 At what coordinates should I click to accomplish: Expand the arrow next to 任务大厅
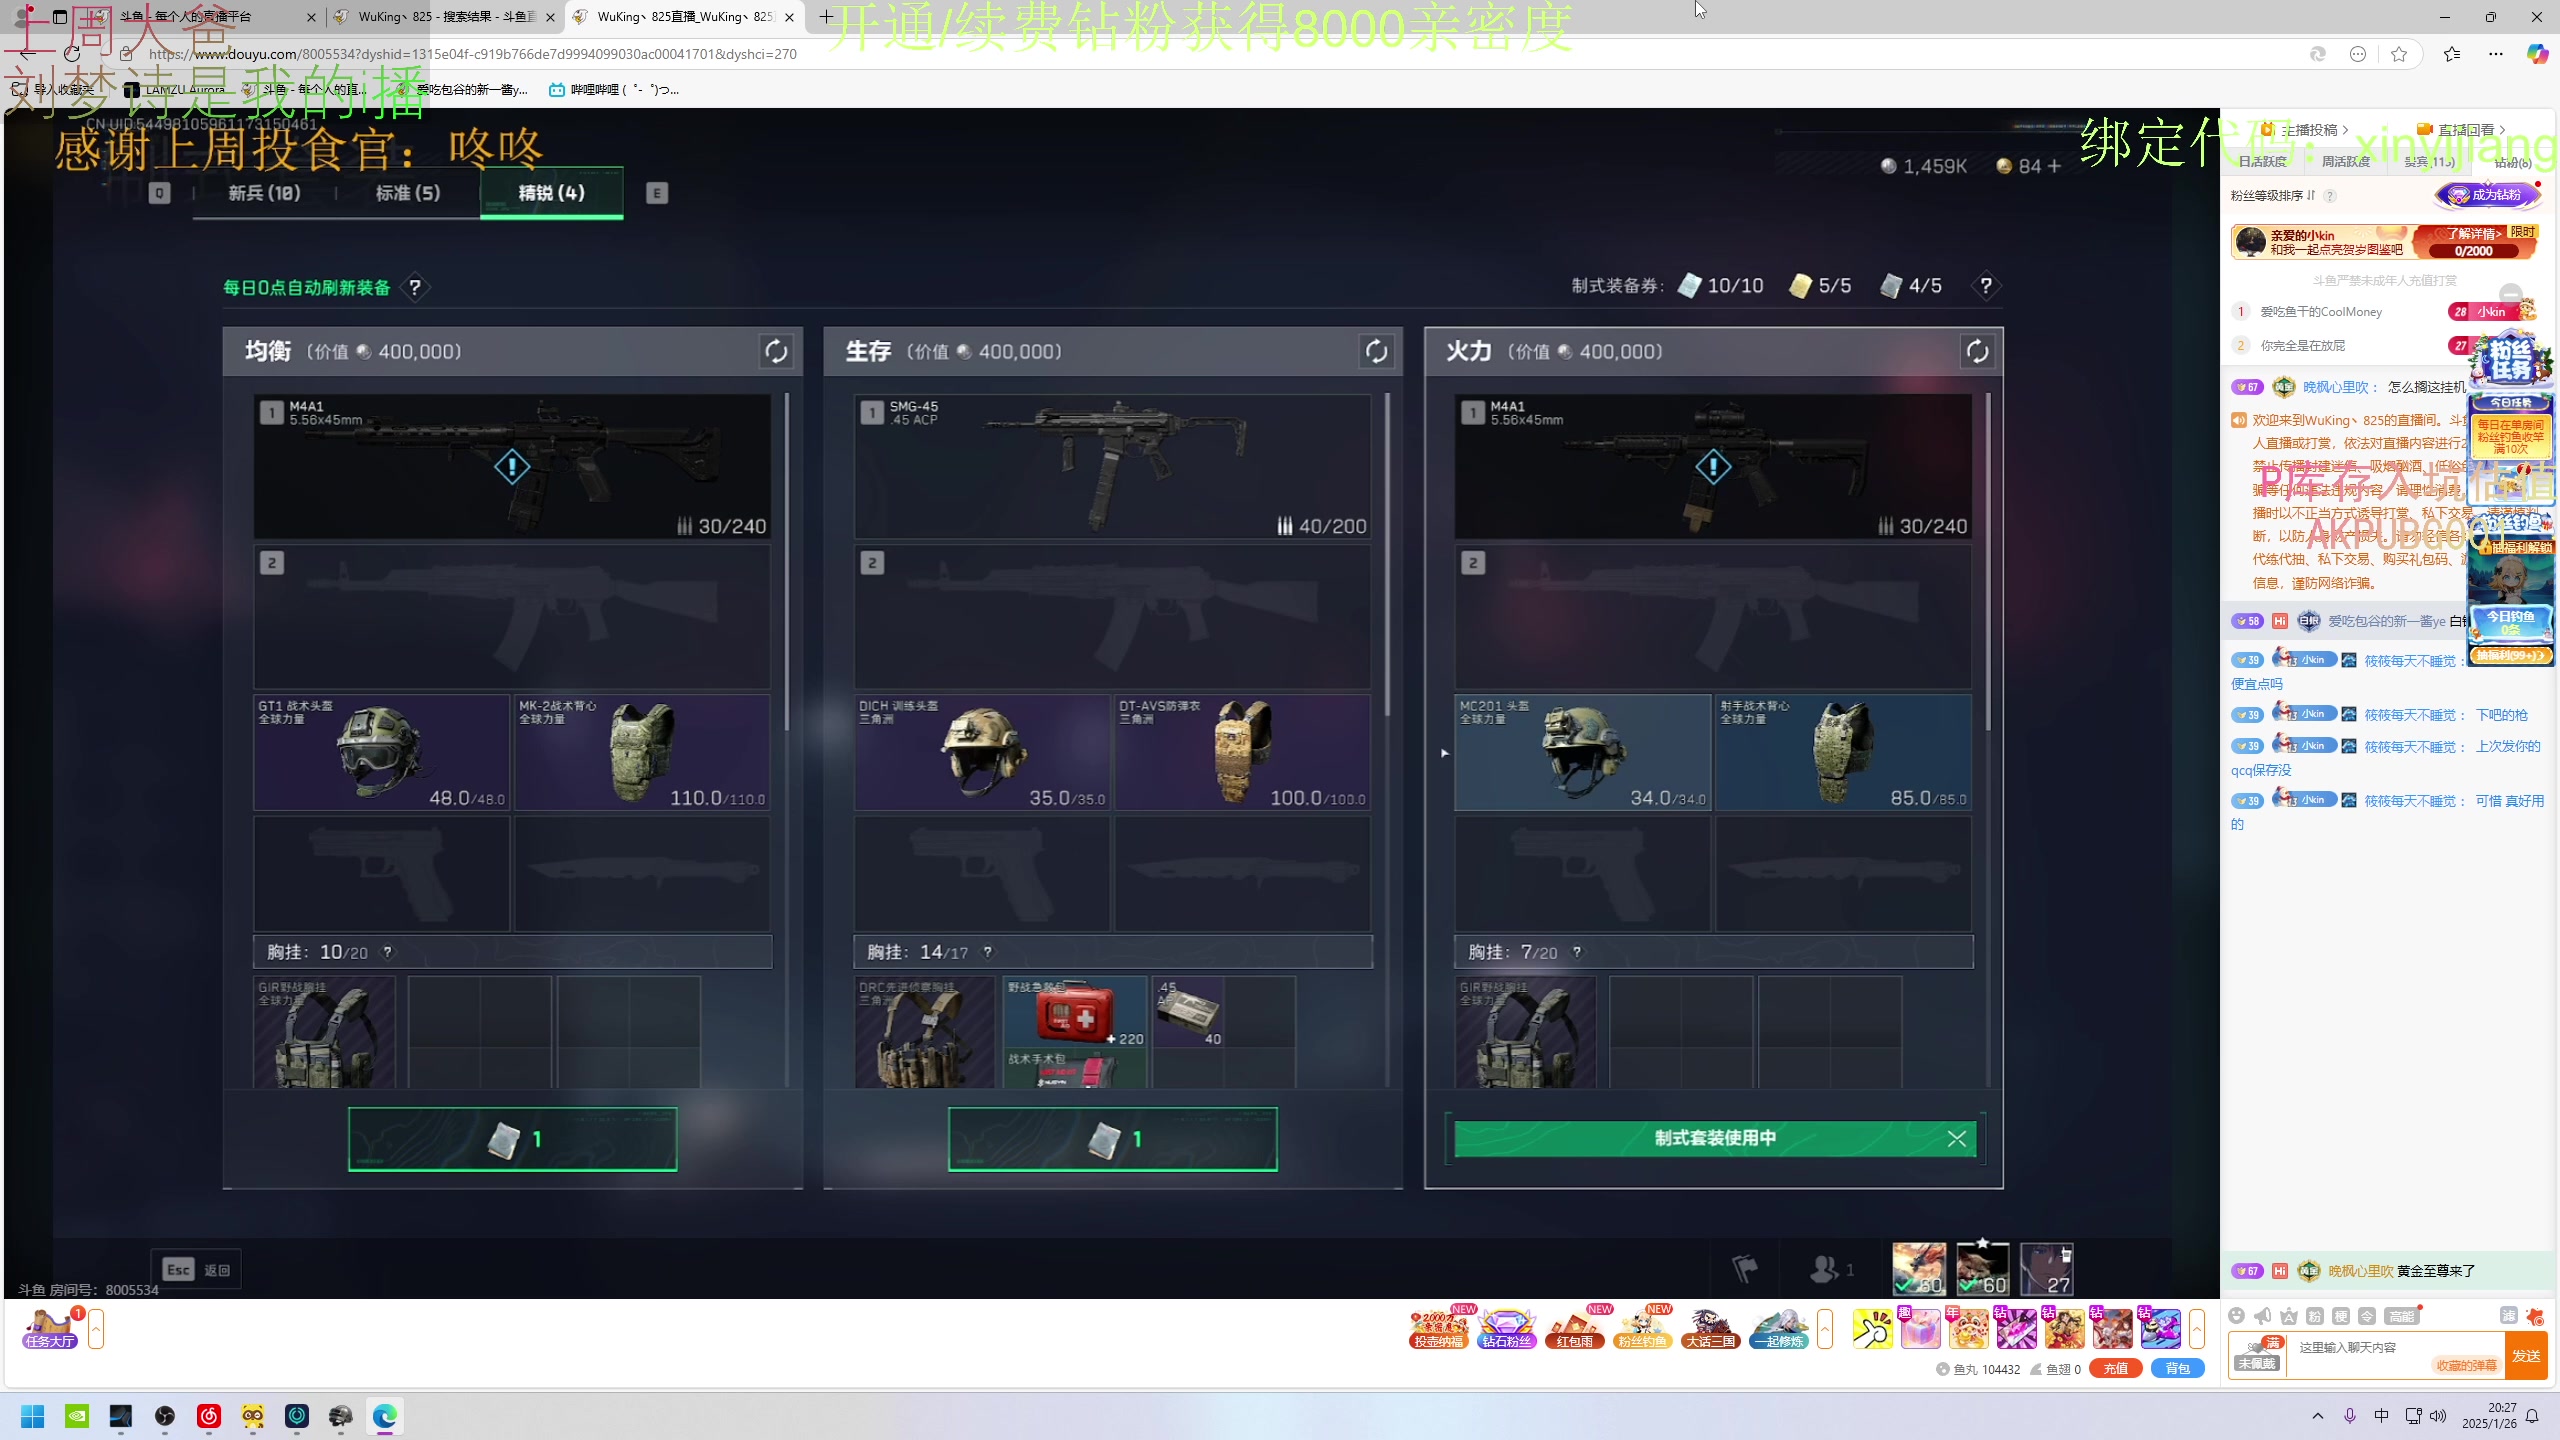96,1329
